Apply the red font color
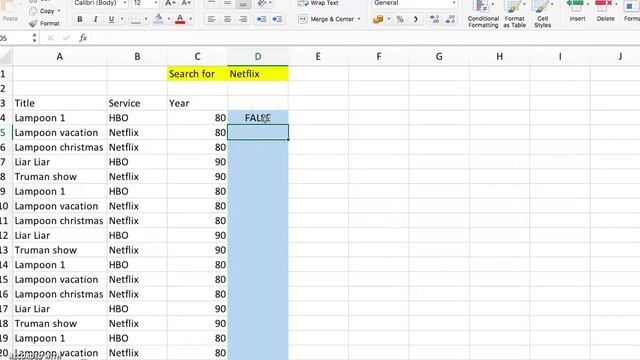 click(180, 19)
